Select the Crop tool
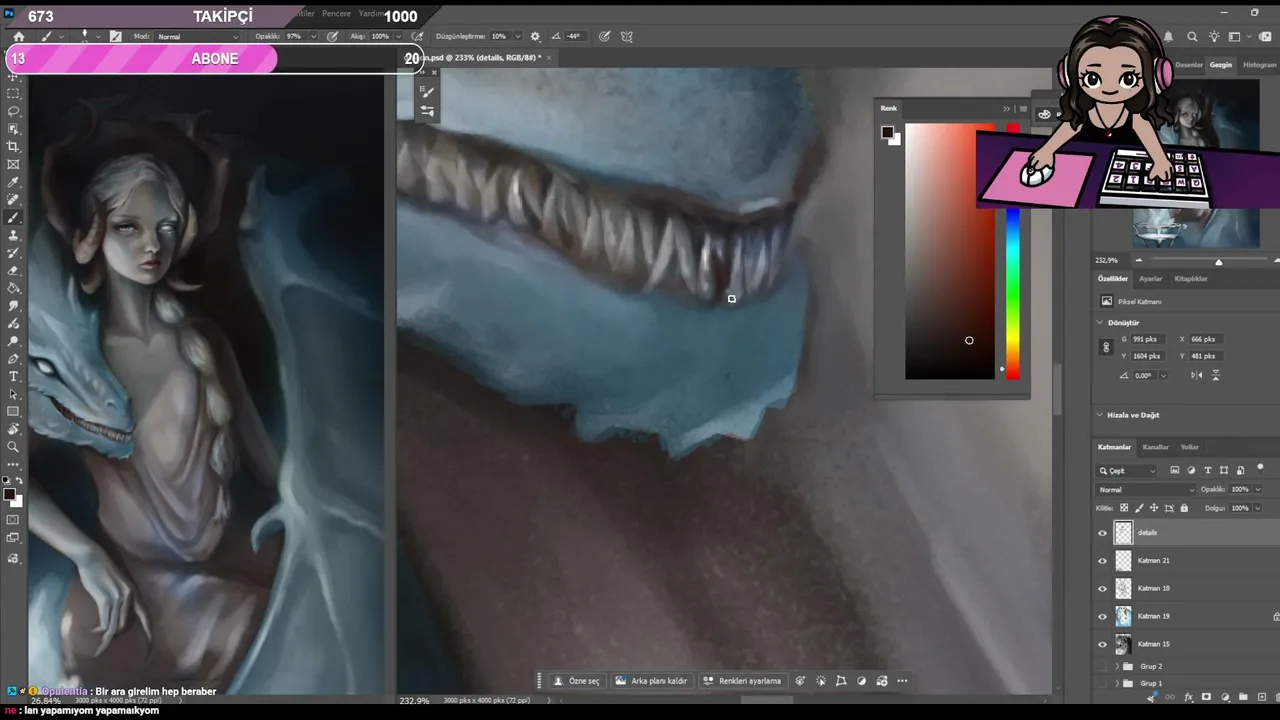Image resolution: width=1280 pixels, height=720 pixels. [x=13, y=146]
